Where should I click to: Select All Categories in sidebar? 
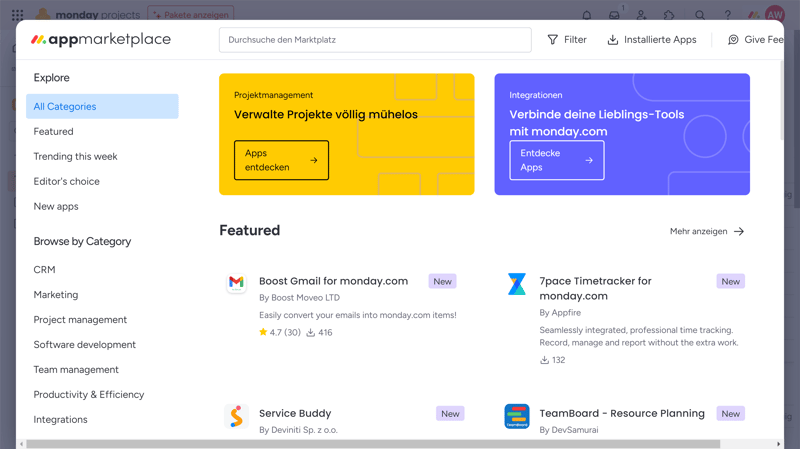102,106
